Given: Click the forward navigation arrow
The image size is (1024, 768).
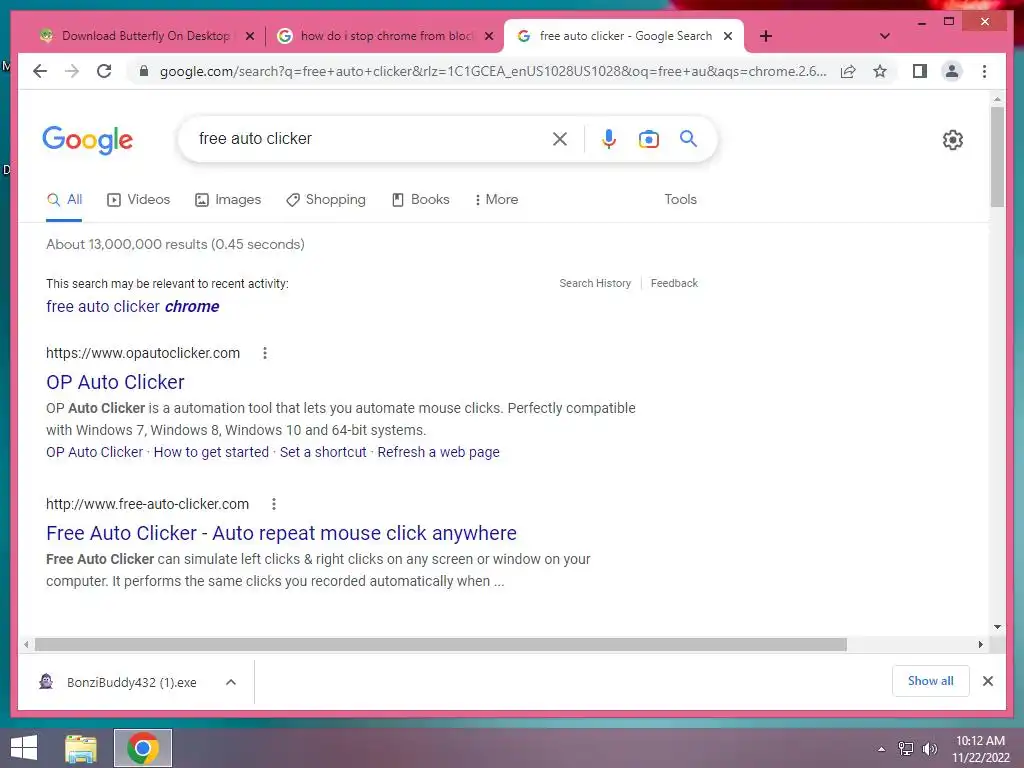Looking at the screenshot, I should click(x=72, y=71).
